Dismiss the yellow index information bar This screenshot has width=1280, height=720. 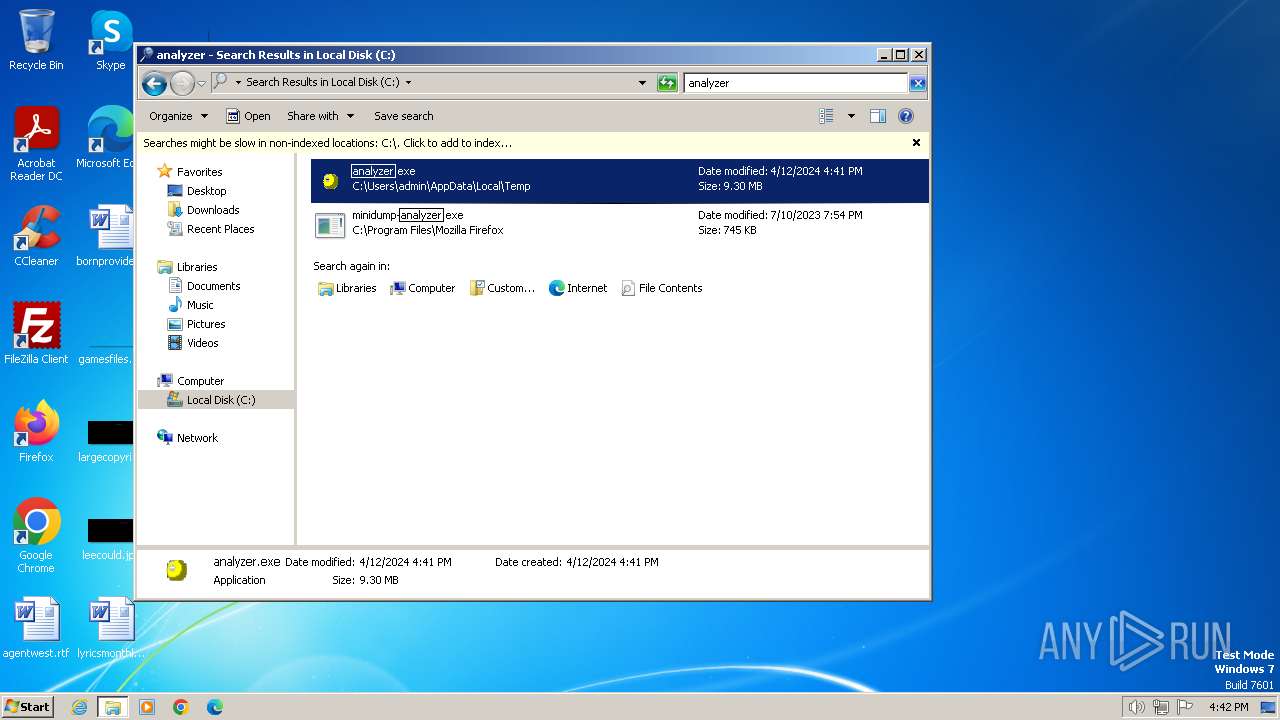point(916,143)
